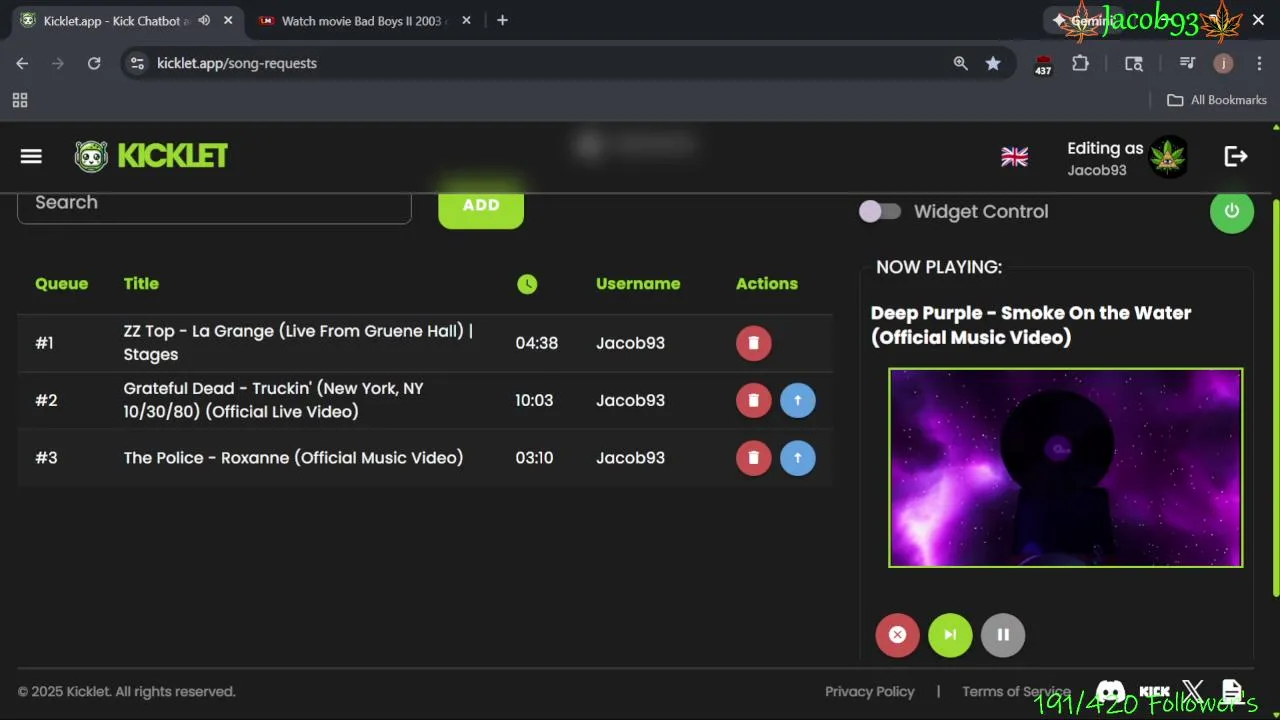The image size is (1280, 720).
Task: Click the extension with 437 badge
Action: point(1043,65)
